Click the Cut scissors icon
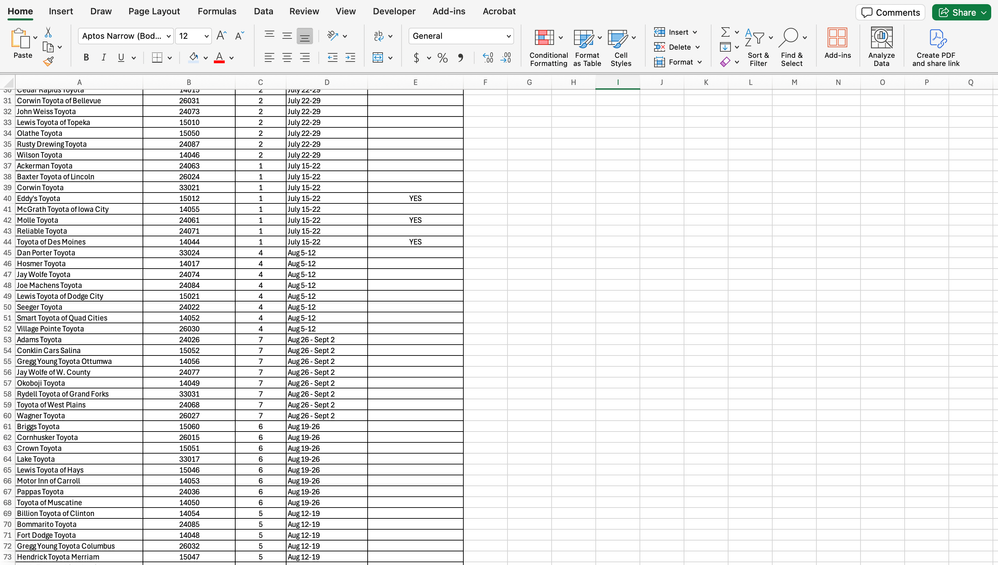998x565 pixels. [48, 32]
